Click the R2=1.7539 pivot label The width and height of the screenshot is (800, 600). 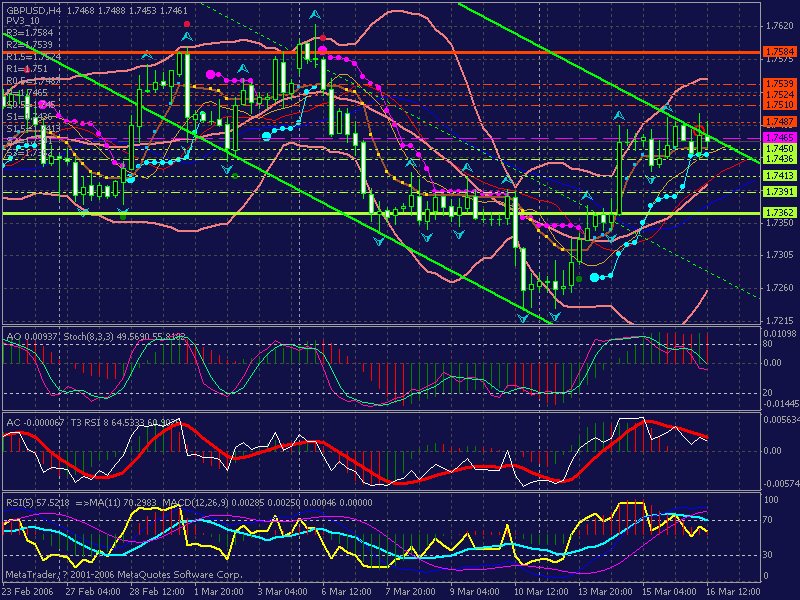tap(30, 44)
